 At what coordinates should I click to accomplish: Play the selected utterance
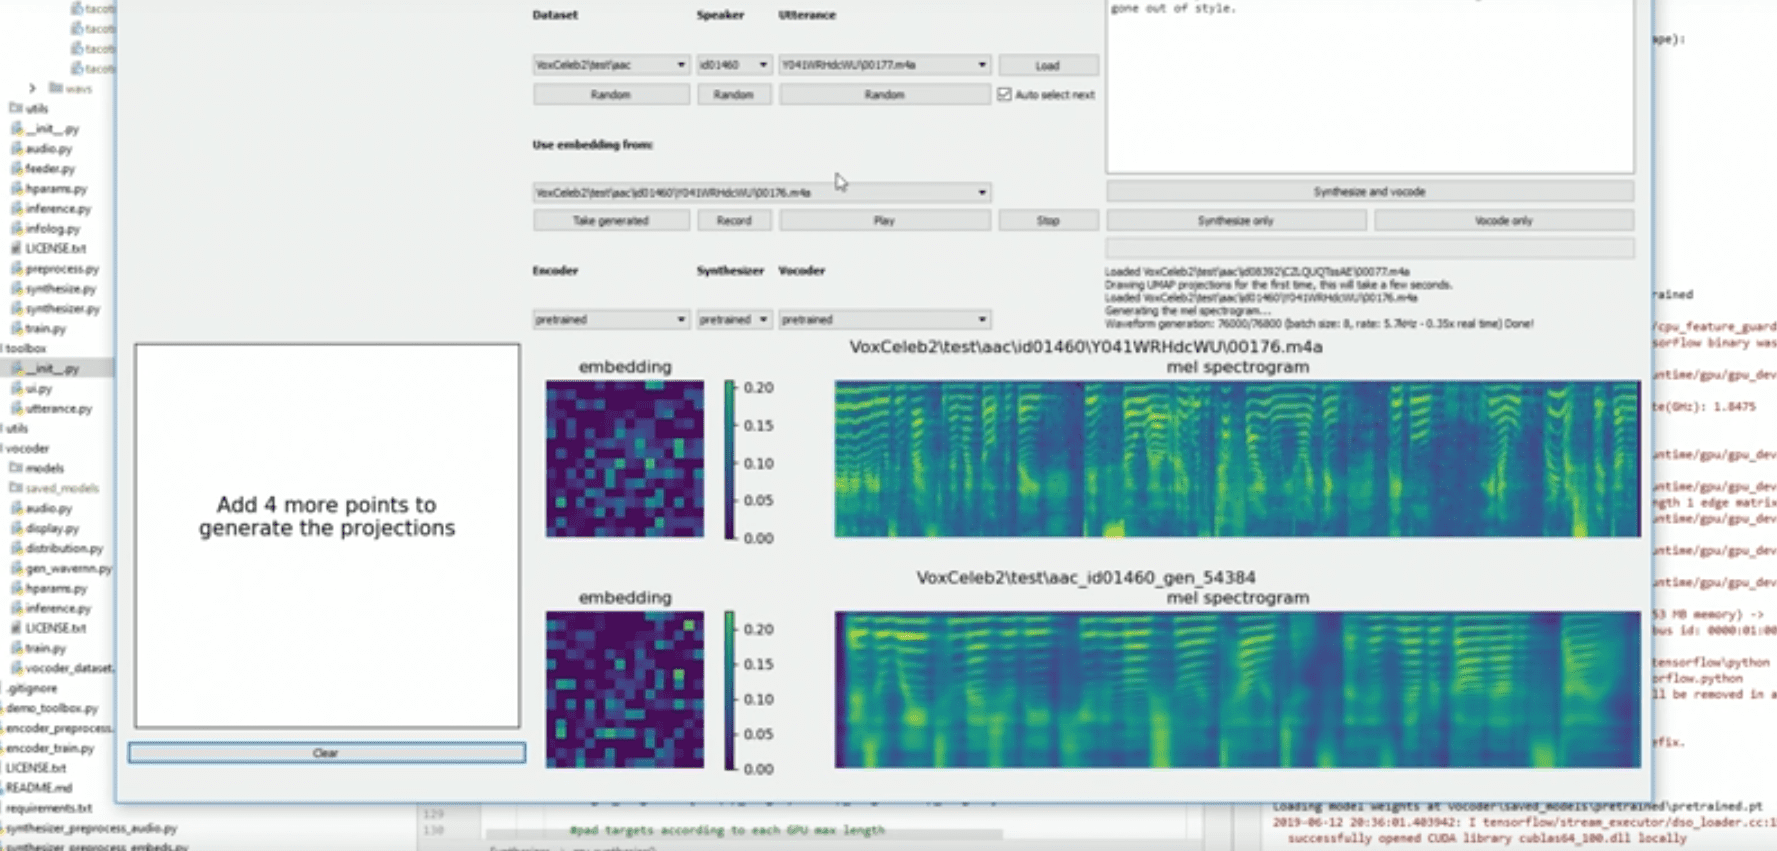(884, 221)
